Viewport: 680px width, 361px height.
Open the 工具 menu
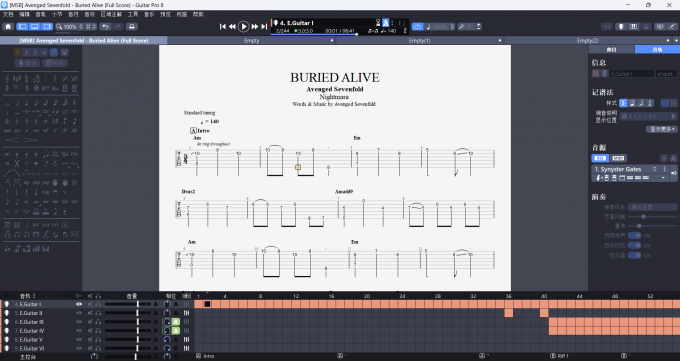click(x=133, y=14)
